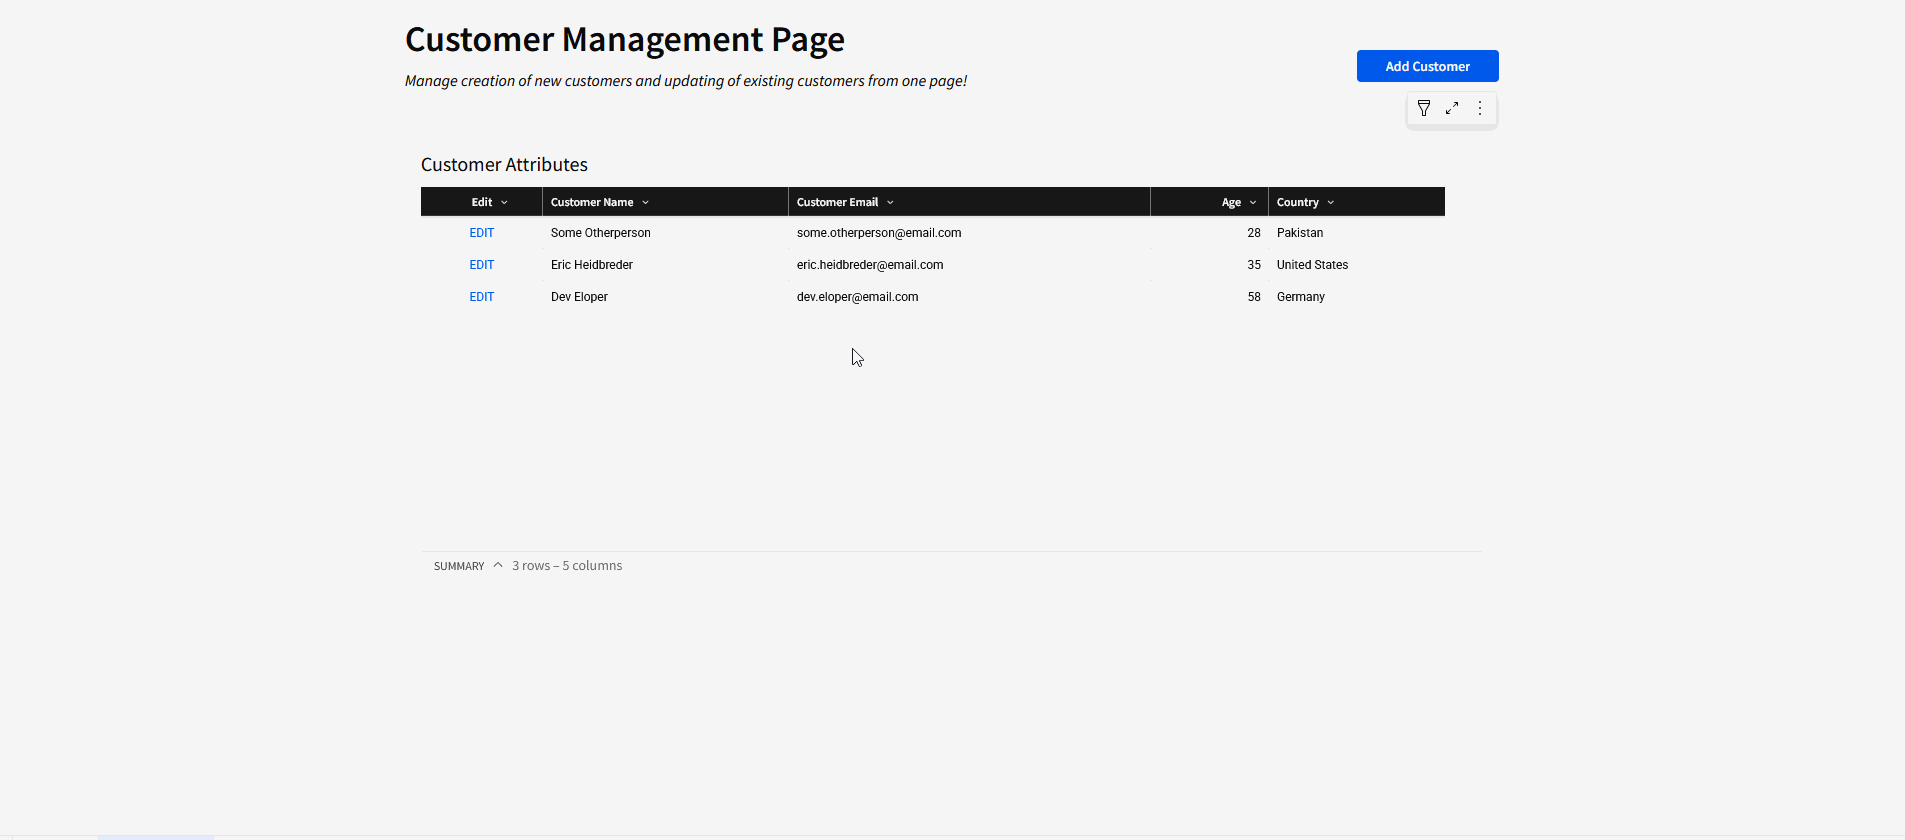Select the age 35 cell
This screenshot has width=1905, height=840.
1253,265
